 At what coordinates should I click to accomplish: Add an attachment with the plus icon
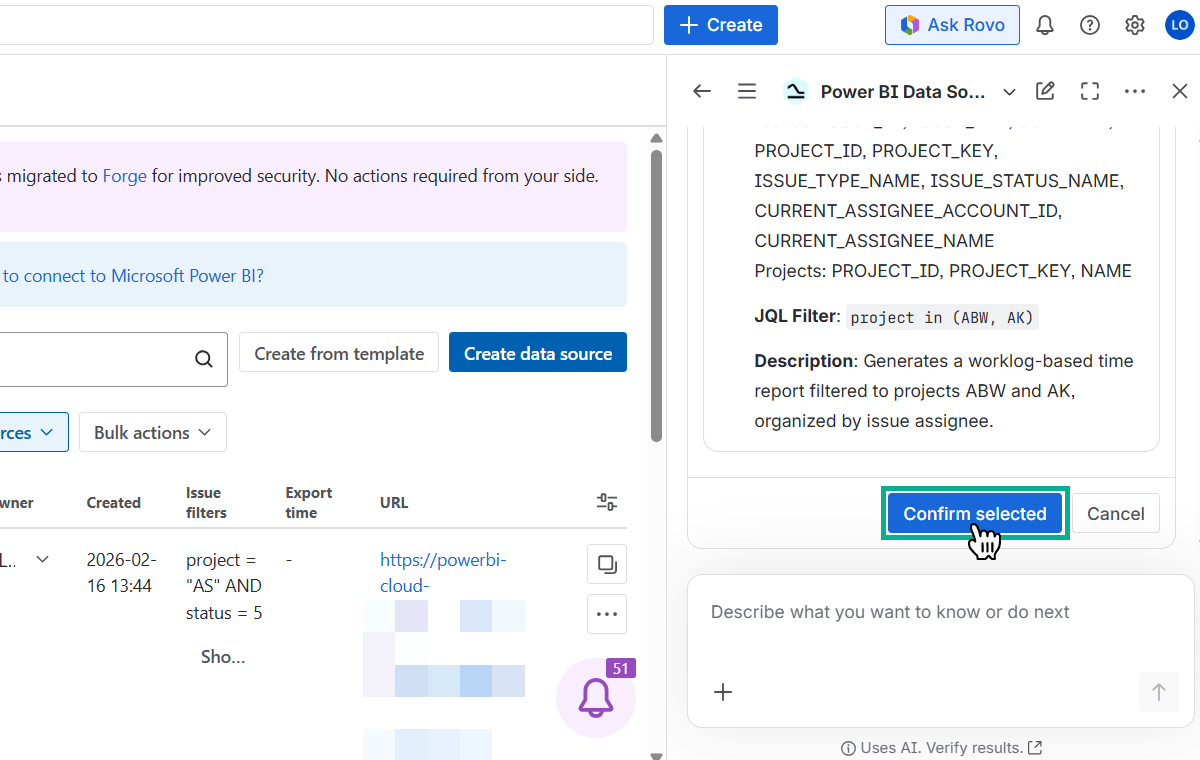pos(723,691)
